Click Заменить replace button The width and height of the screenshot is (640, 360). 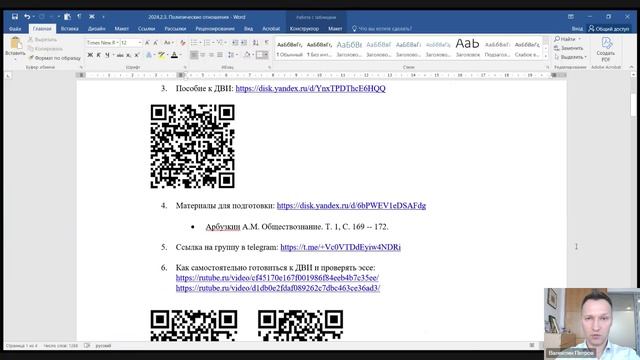568,48
